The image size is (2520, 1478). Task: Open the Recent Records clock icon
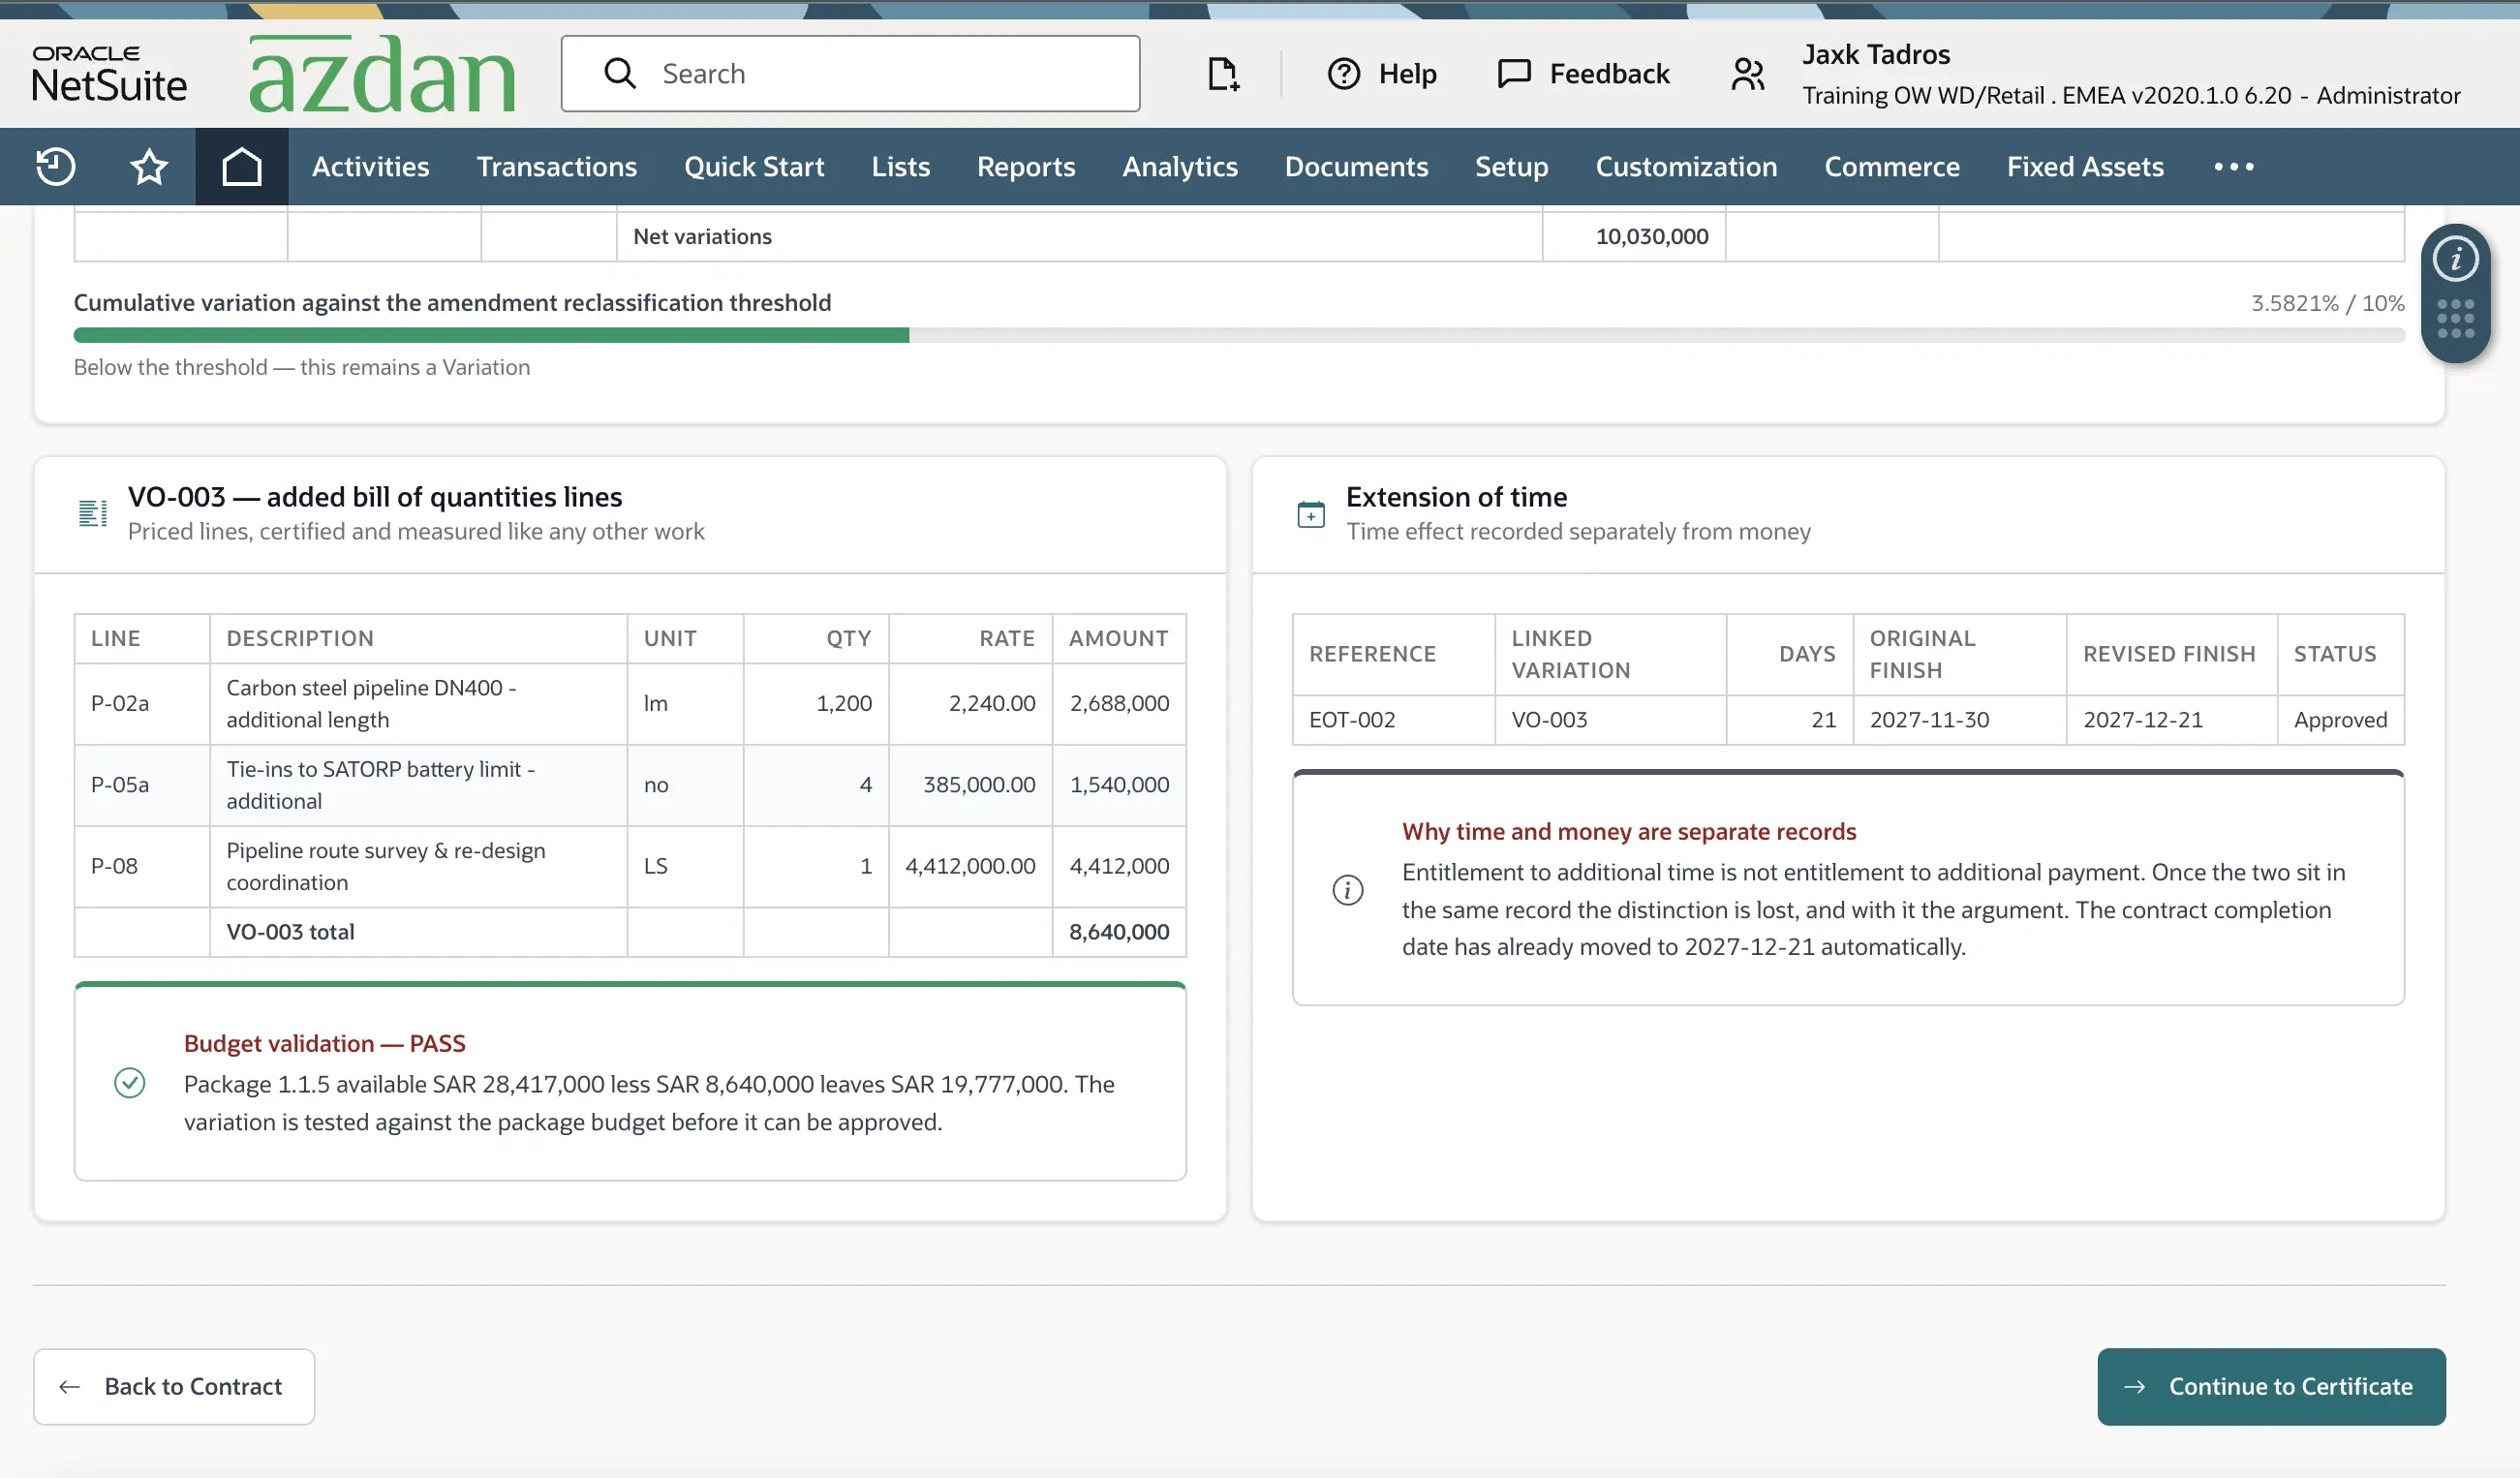(55, 166)
